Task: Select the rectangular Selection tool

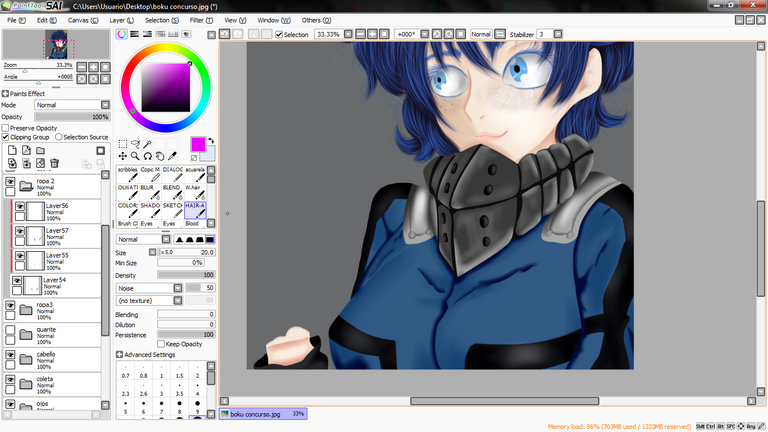Action: coord(123,144)
